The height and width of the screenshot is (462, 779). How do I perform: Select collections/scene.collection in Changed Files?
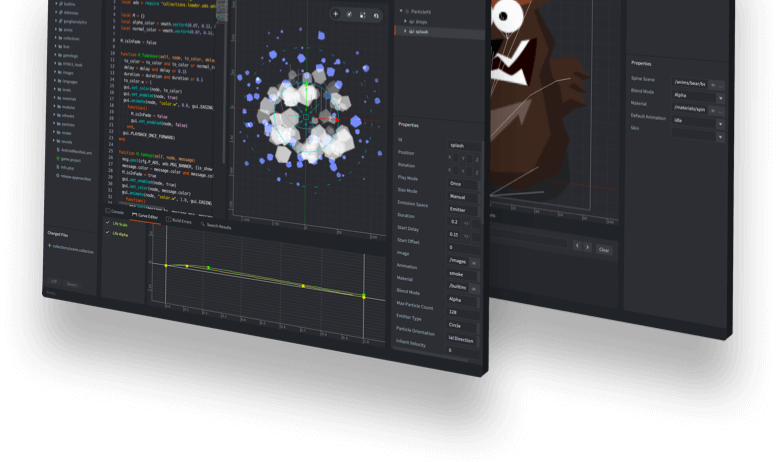[71, 248]
